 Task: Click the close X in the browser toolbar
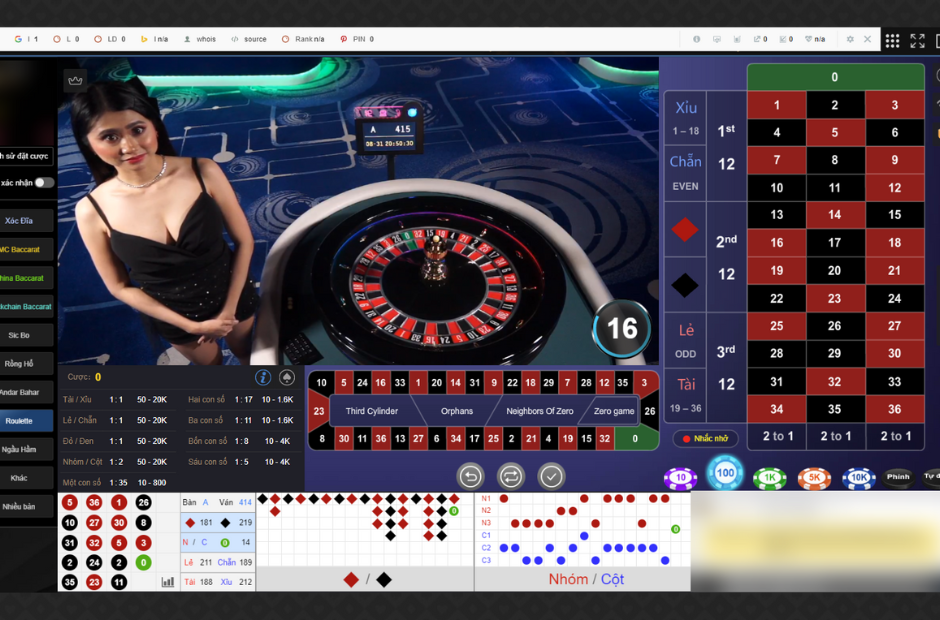(x=867, y=39)
